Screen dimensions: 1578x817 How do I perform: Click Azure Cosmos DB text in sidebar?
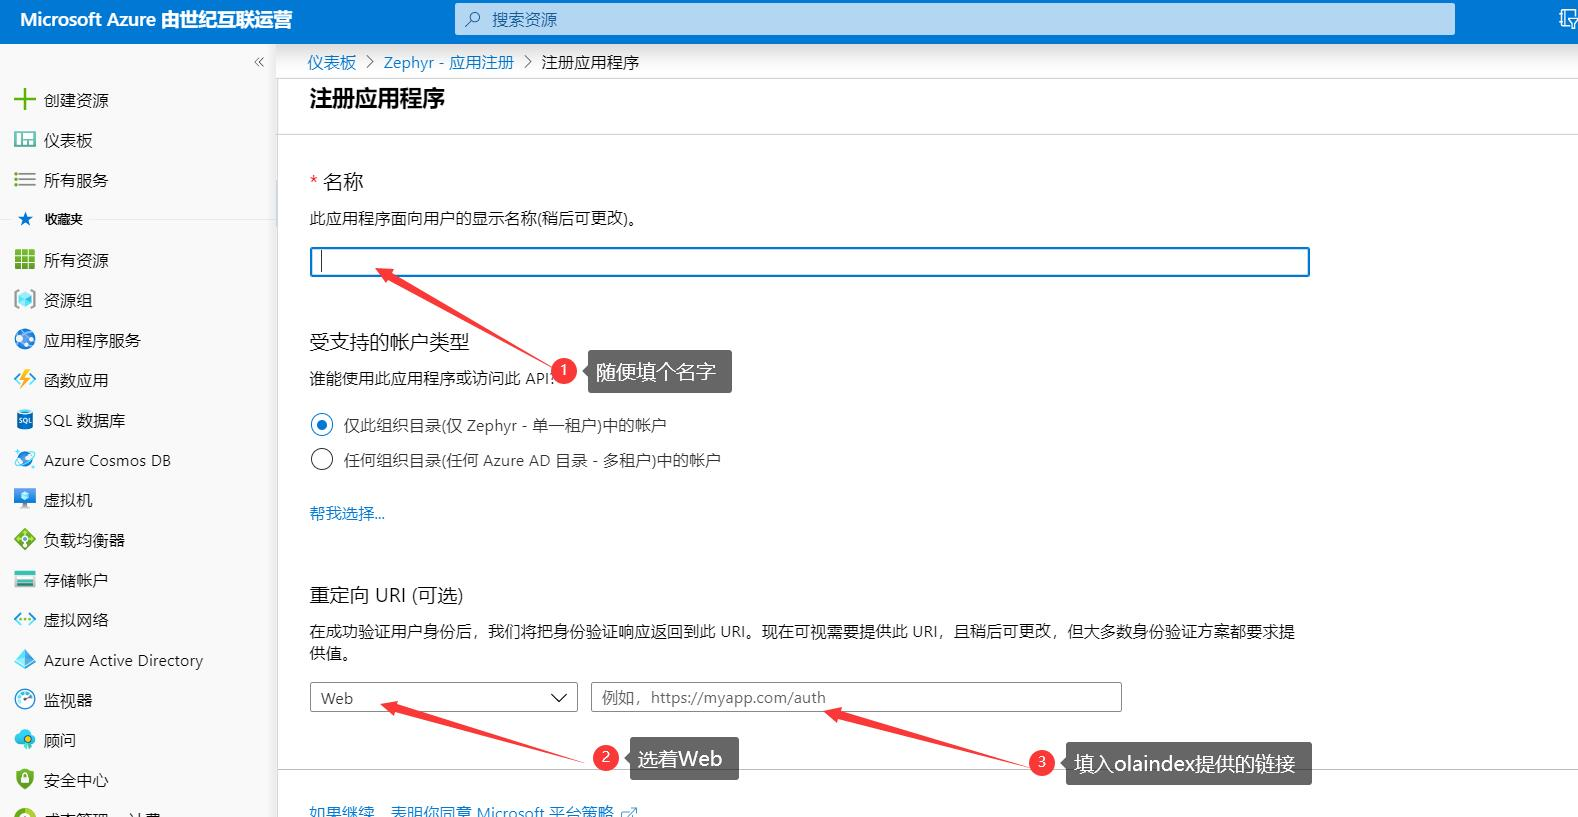tap(107, 460)
